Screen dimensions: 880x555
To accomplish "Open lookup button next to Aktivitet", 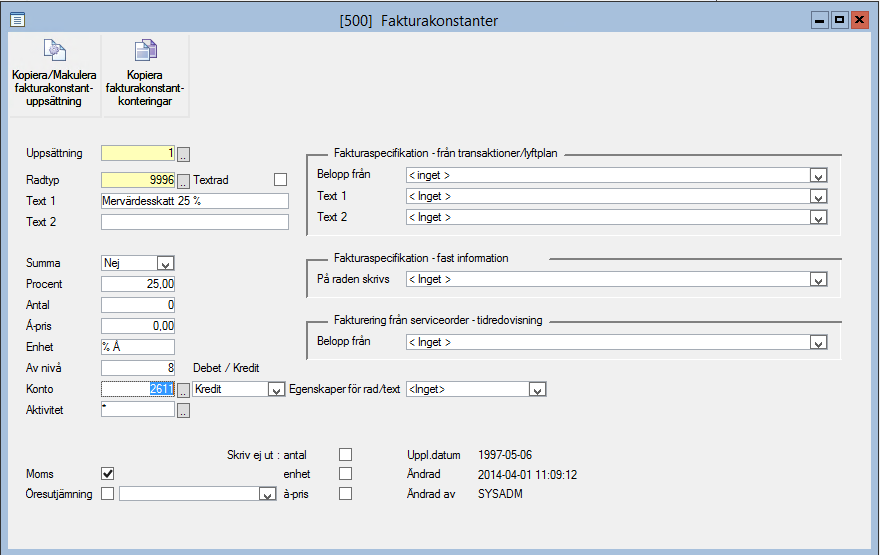I will 184,411.
